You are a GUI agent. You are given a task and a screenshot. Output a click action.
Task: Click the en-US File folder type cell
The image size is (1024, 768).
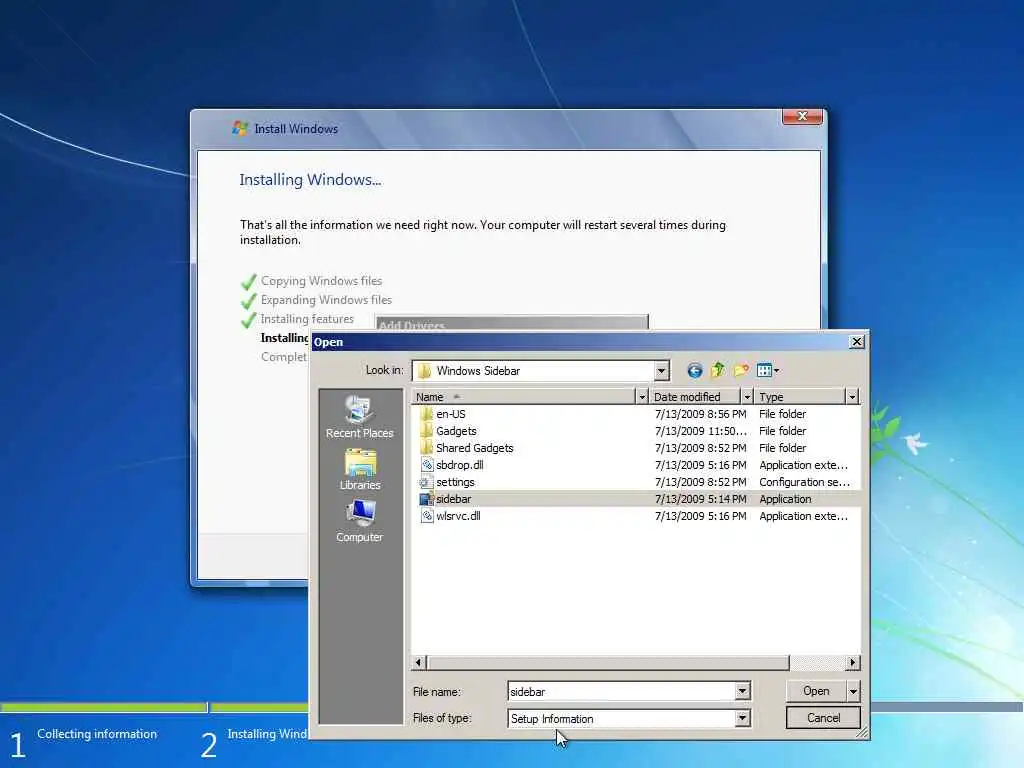(782, 414)
